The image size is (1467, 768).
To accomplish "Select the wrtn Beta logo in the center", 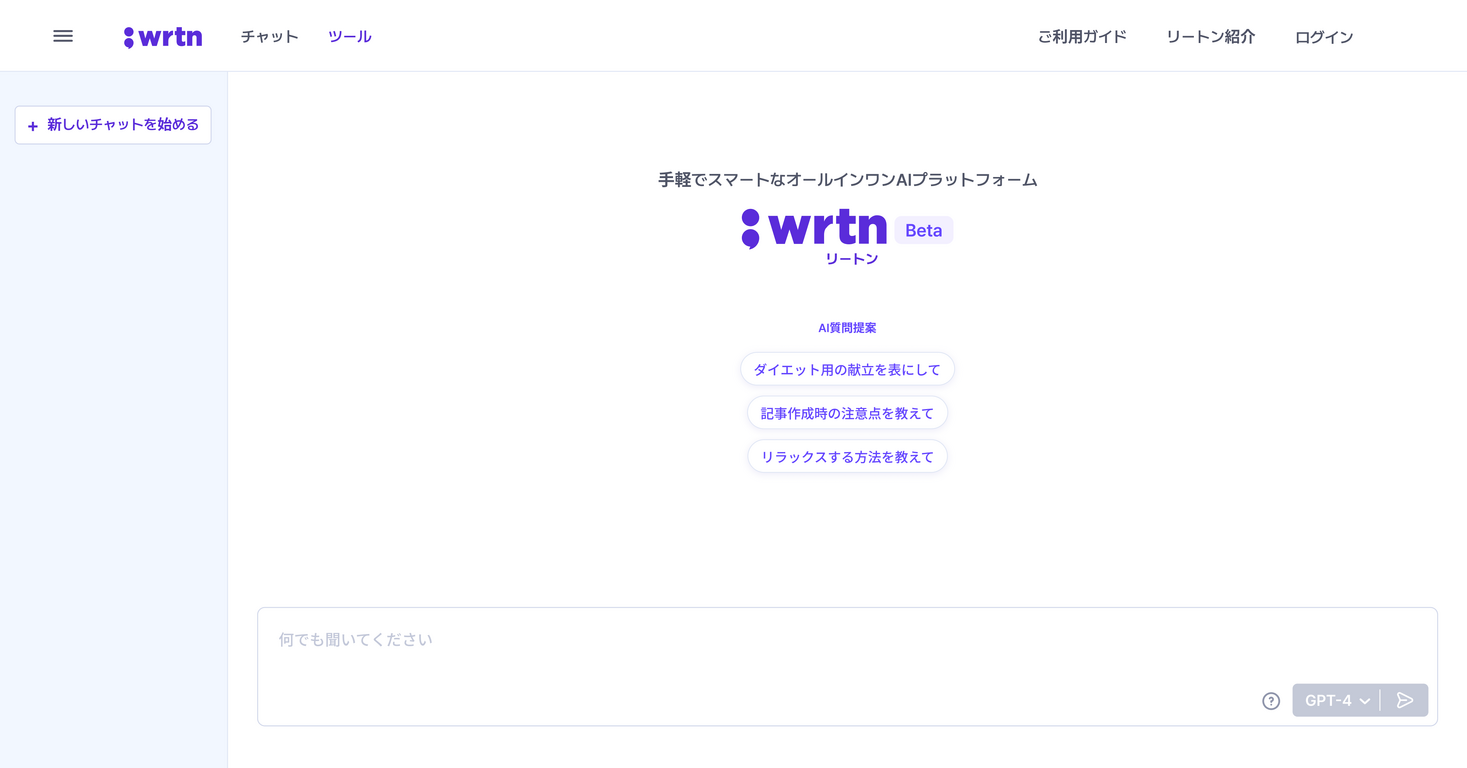I will coord(815,230).
